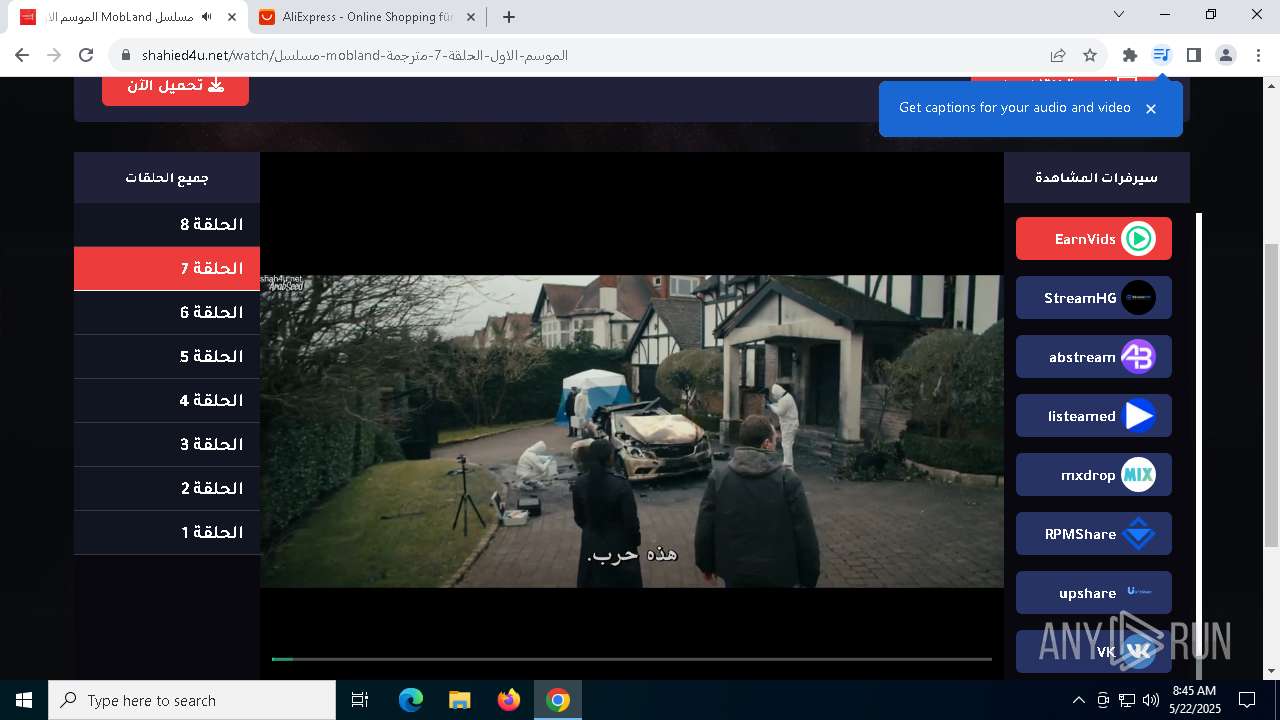Toggle the browser side panel
This screenshot has height=720, width=1280.
pyautogui.click(x=1193, y=55)
